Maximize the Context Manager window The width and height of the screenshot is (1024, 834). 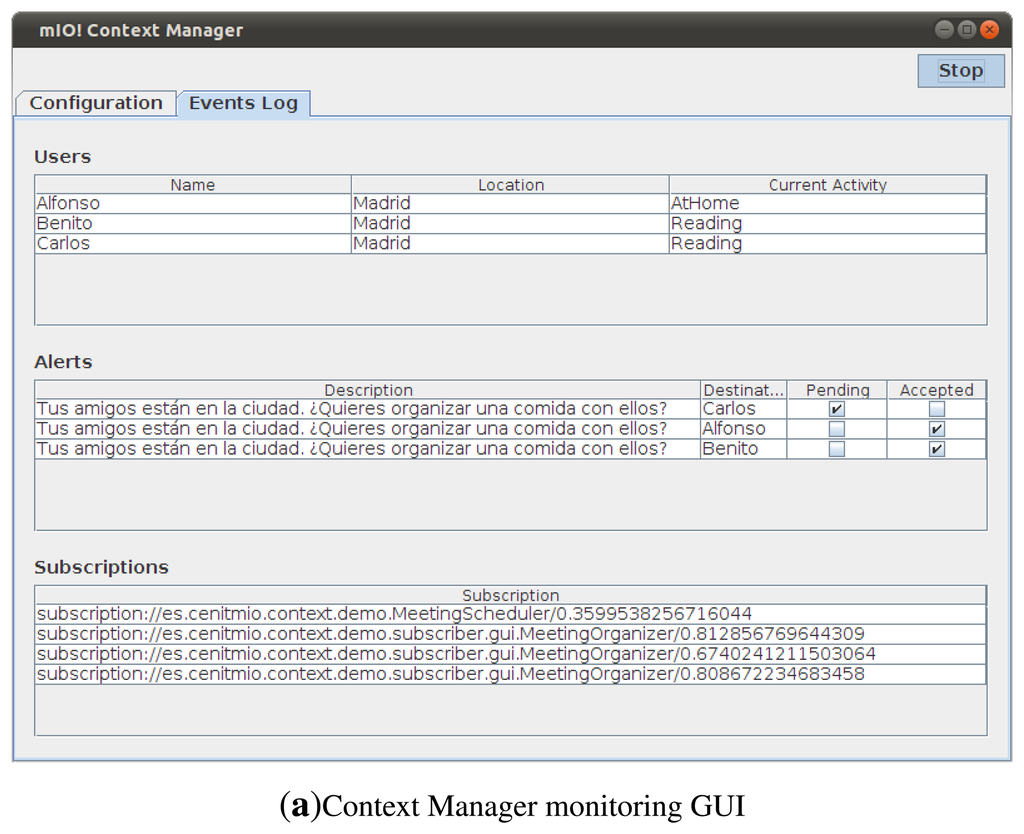pyautogui.click(x=967, y=30)
